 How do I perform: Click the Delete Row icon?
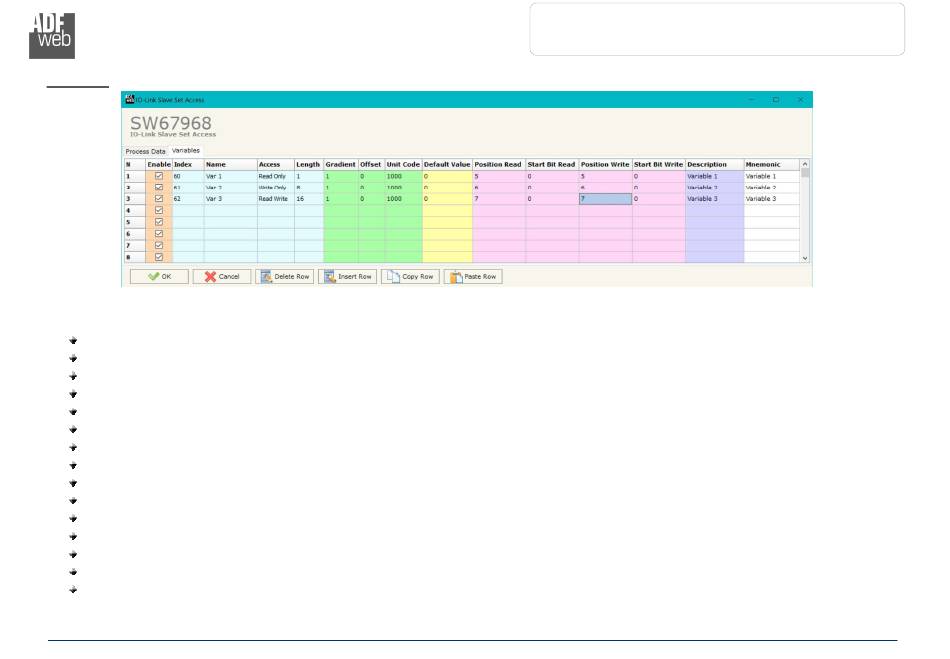pos(267,276)
